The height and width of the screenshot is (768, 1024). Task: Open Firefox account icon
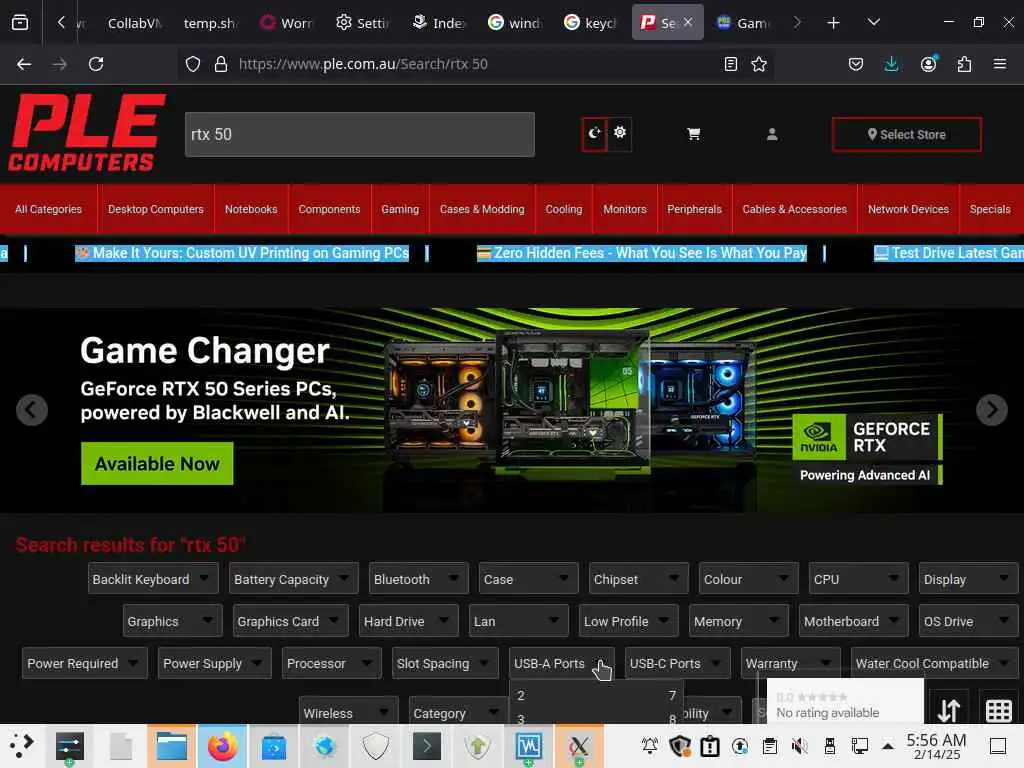point(928,64)
